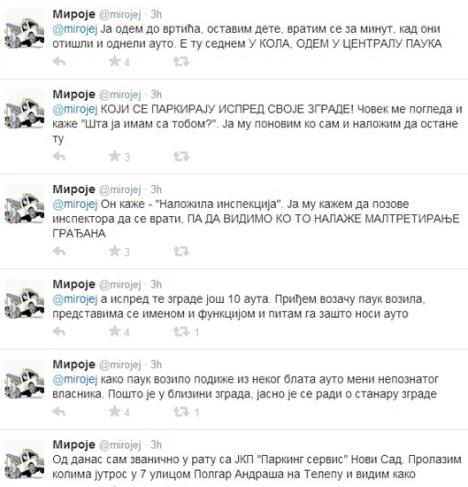Open @mirojej mention in the first tweet
Image resolution: width=468 pixels, height=487 pixels.
(x=75, y=29)
